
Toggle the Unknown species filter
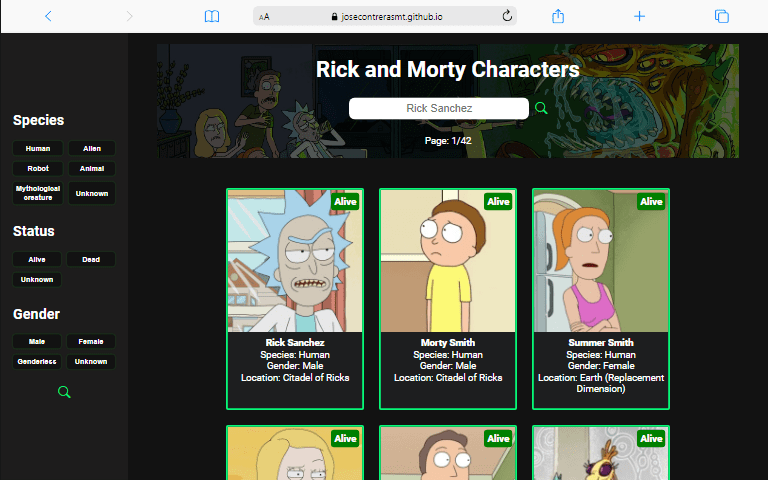coord(92,193)
